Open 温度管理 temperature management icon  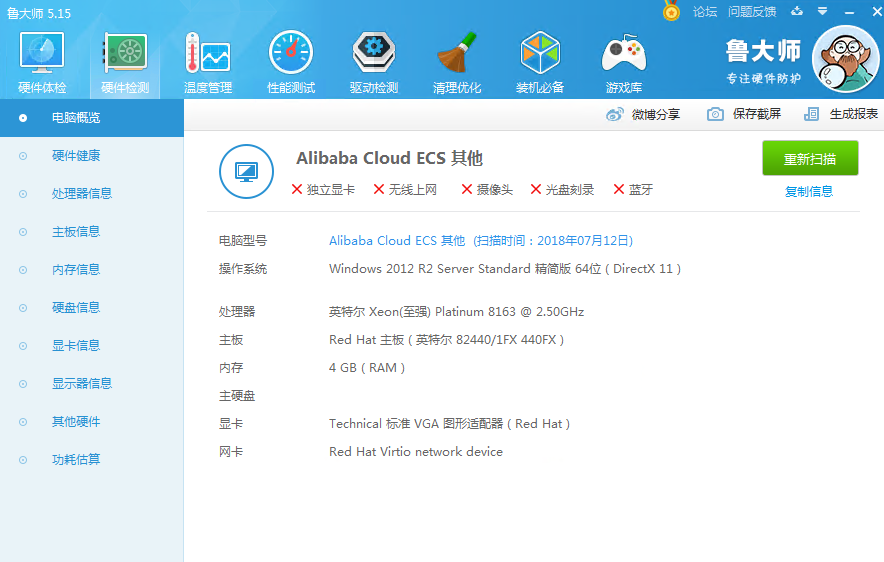(x=207, y=54)
